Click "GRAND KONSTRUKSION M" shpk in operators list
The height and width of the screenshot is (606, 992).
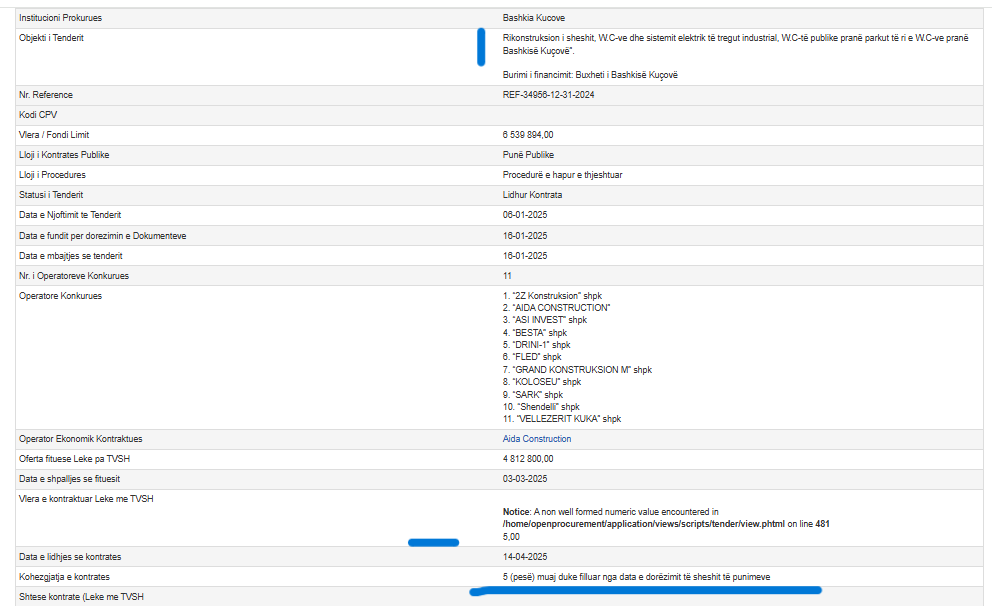(577, 370)
